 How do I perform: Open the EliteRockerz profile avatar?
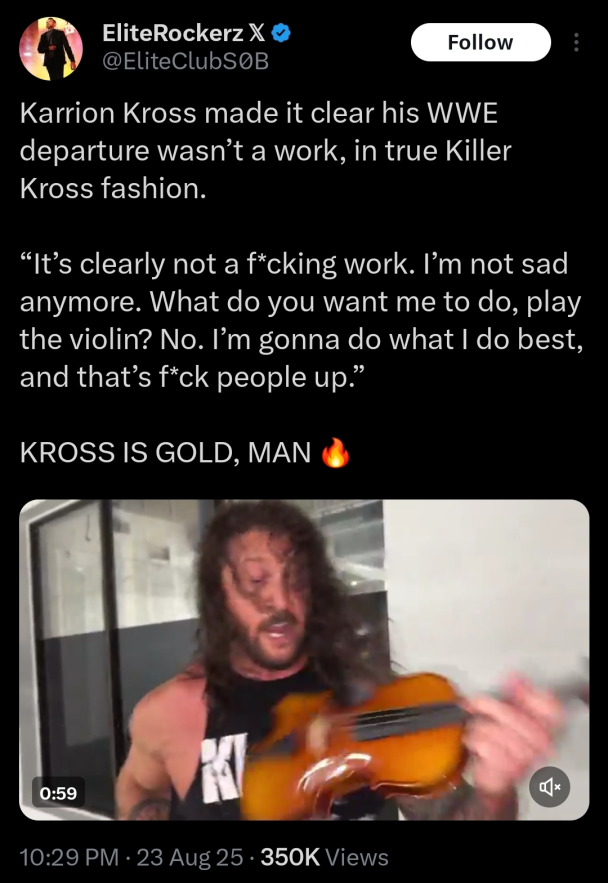[x=51, y=48]
